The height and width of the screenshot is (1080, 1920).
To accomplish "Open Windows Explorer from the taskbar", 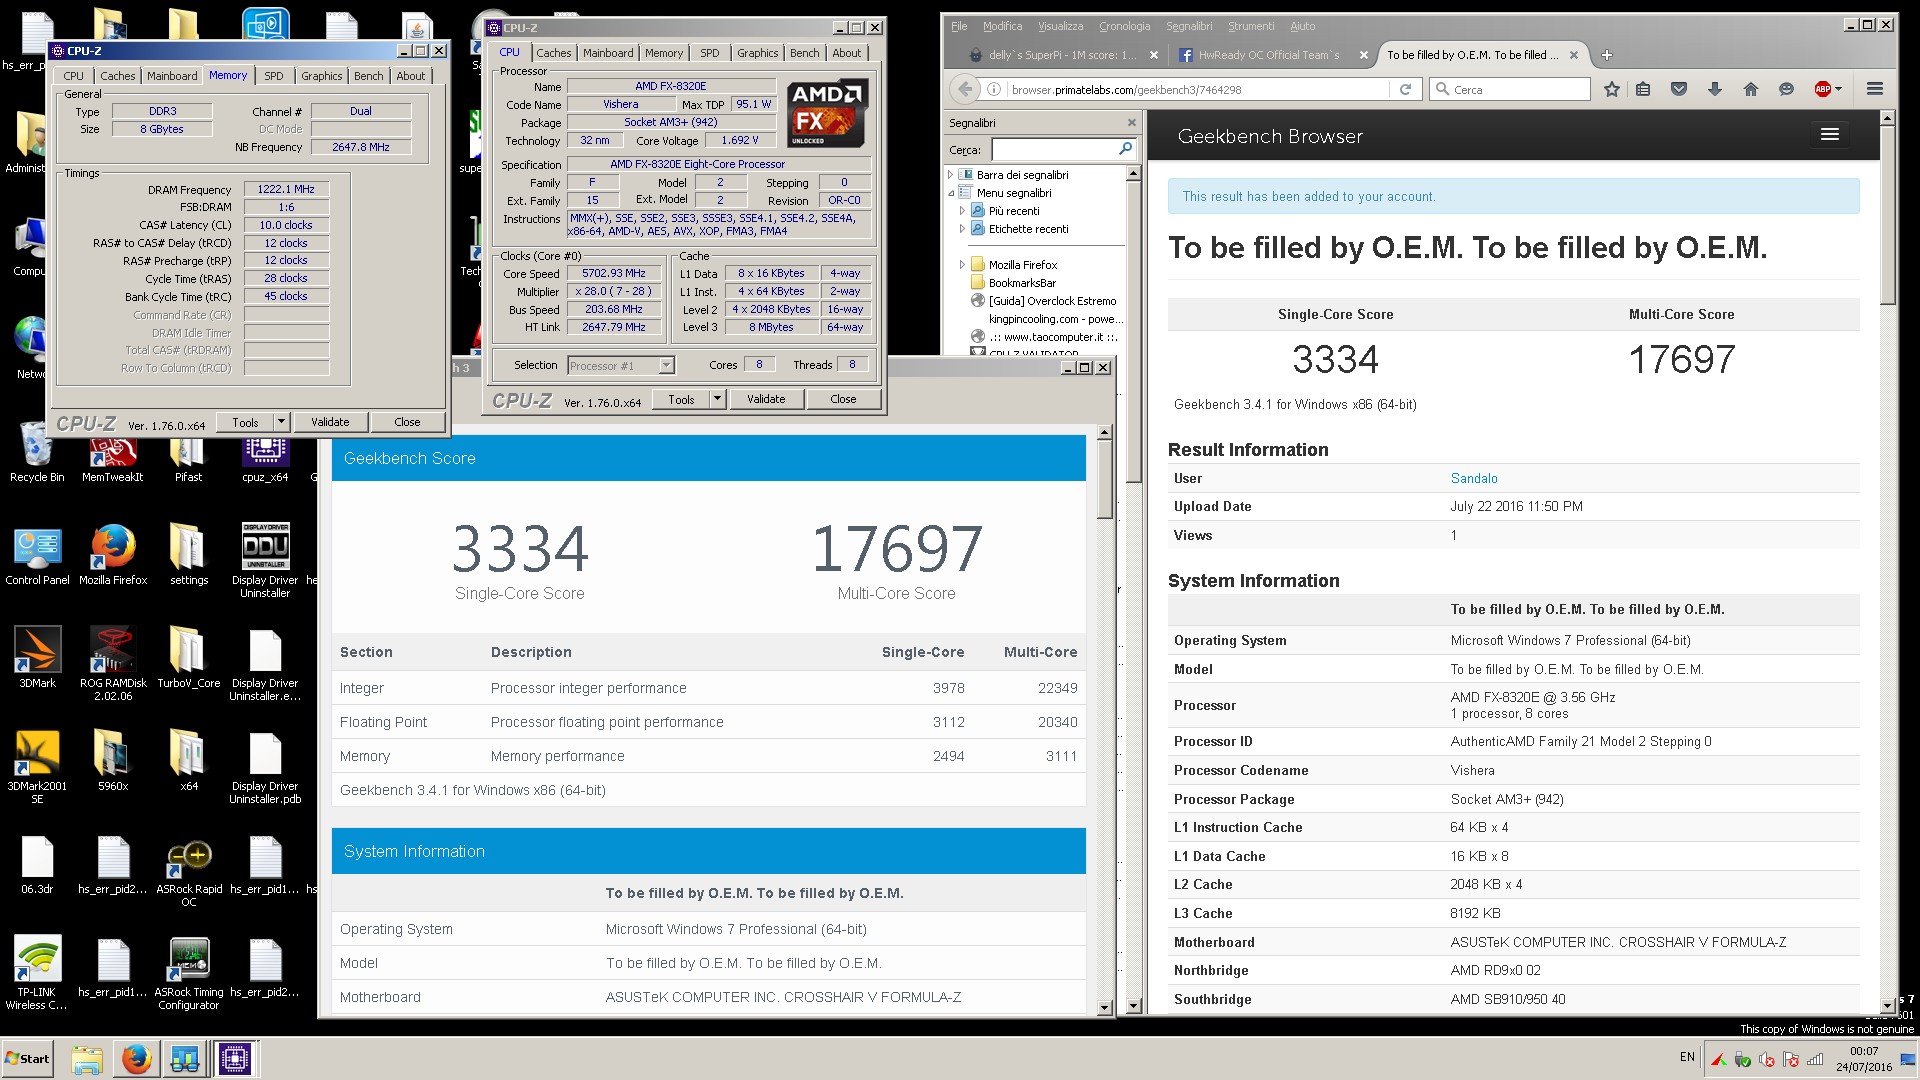I will tap(87, 1059).
